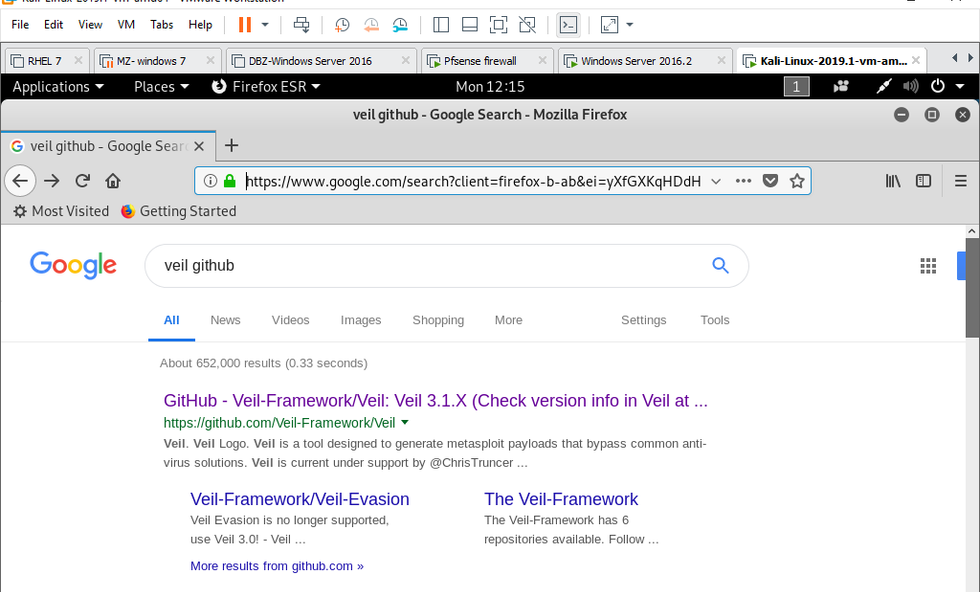Viewport: 980px width, 592px height.
Task: Toggle the Firefox sidebar view
Action: [x=924, y=181]
